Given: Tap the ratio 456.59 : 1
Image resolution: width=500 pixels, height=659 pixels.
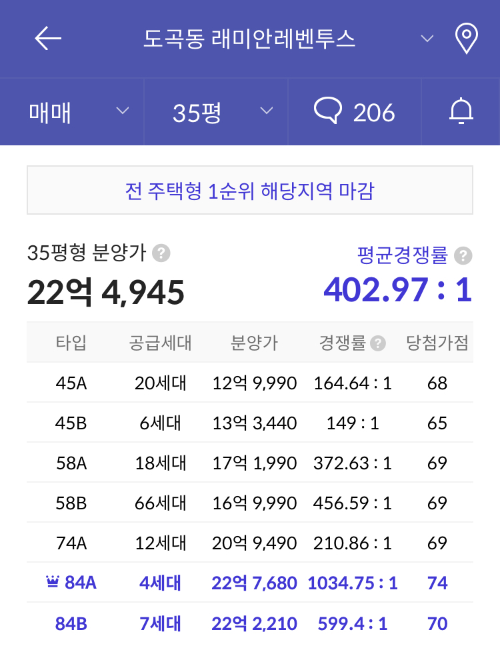Looking at the screenshot, I should pos(353,503).
